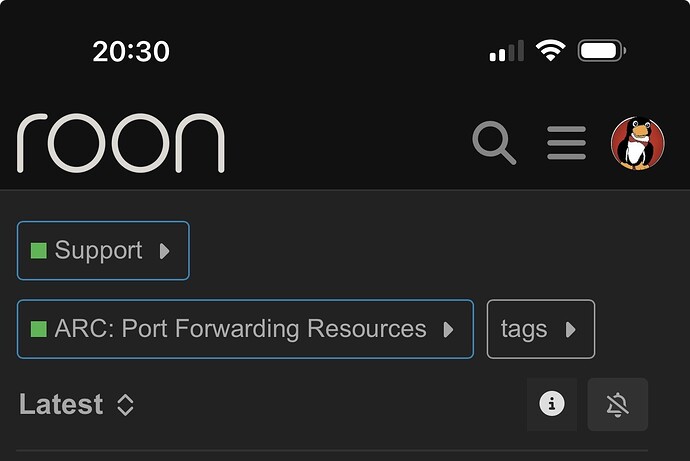Tap the penguin user avatar

click(637, 143)
